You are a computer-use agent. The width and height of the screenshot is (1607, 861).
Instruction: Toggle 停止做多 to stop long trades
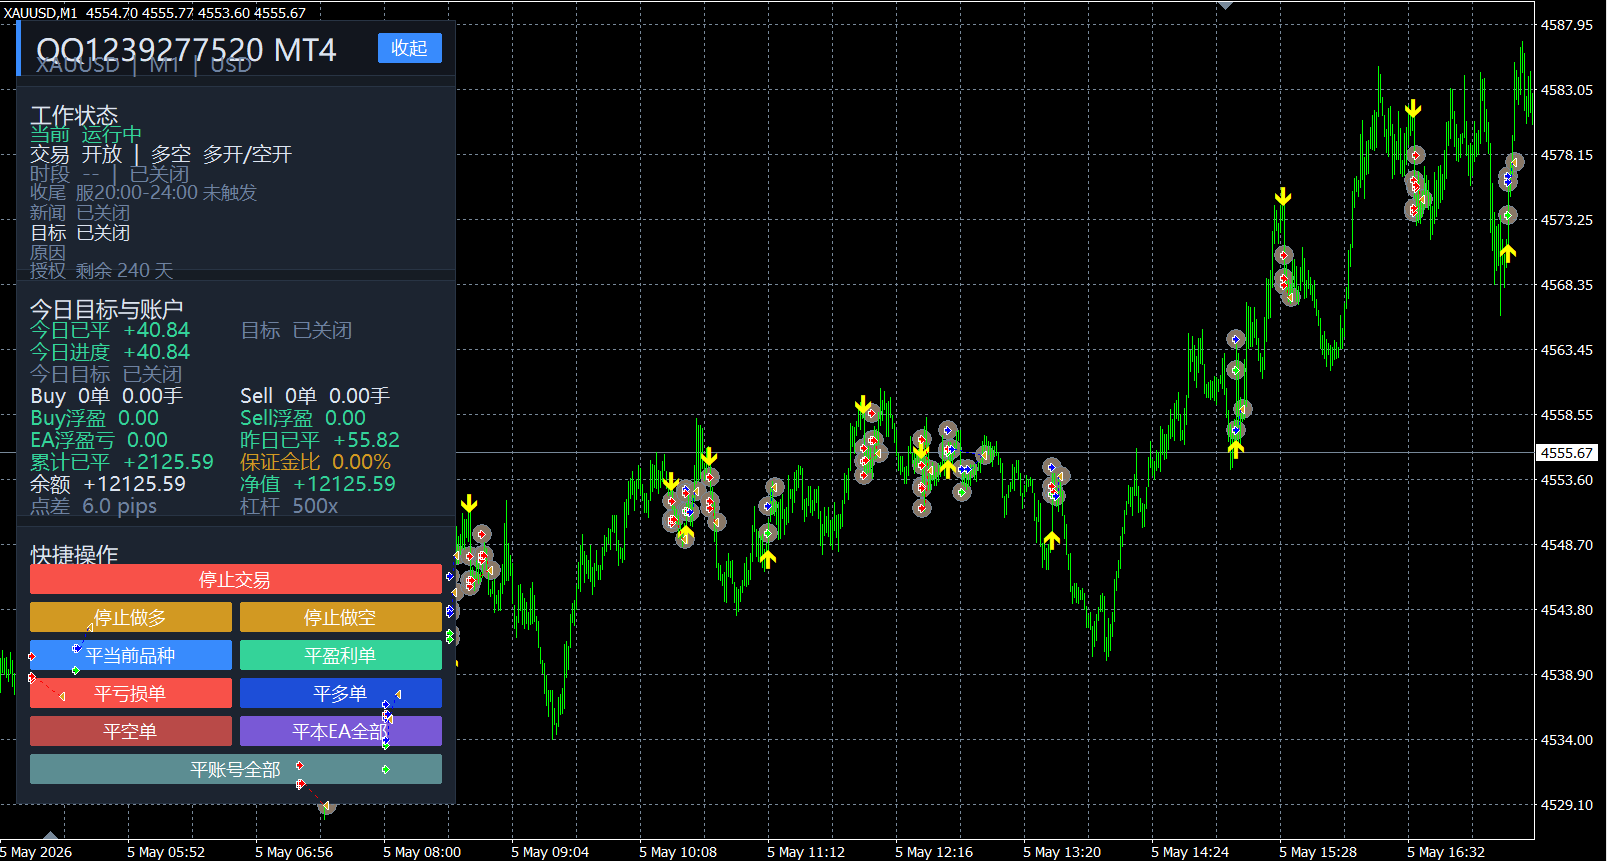131,617
